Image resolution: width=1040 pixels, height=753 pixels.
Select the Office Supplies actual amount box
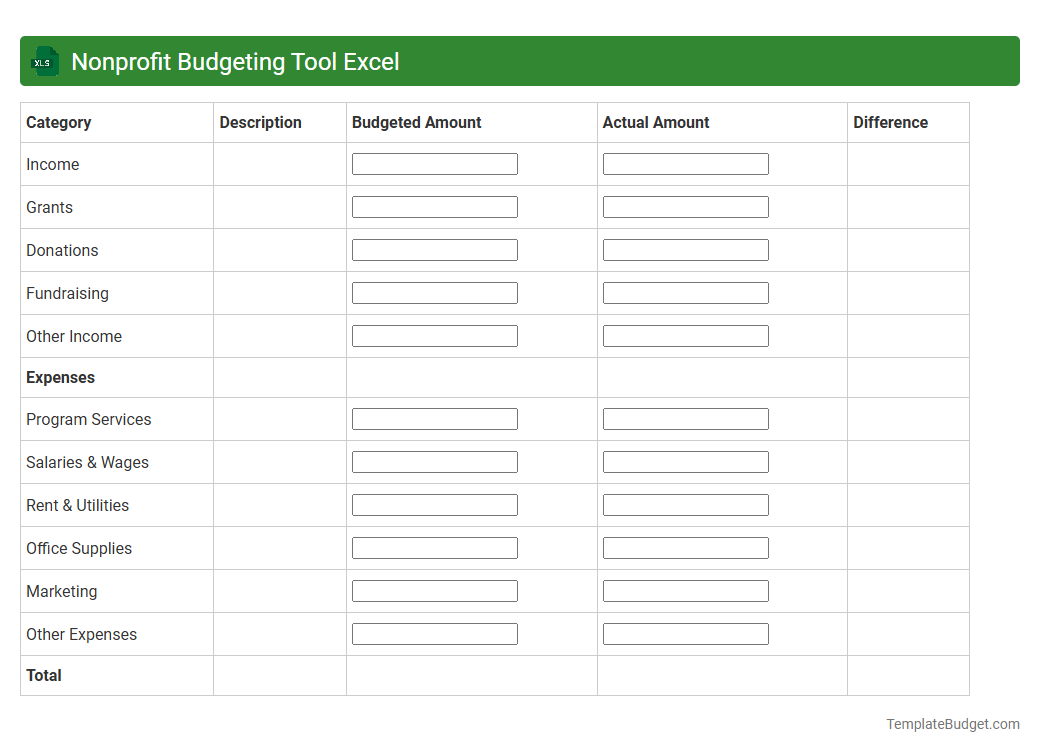(x=685, y=547)
